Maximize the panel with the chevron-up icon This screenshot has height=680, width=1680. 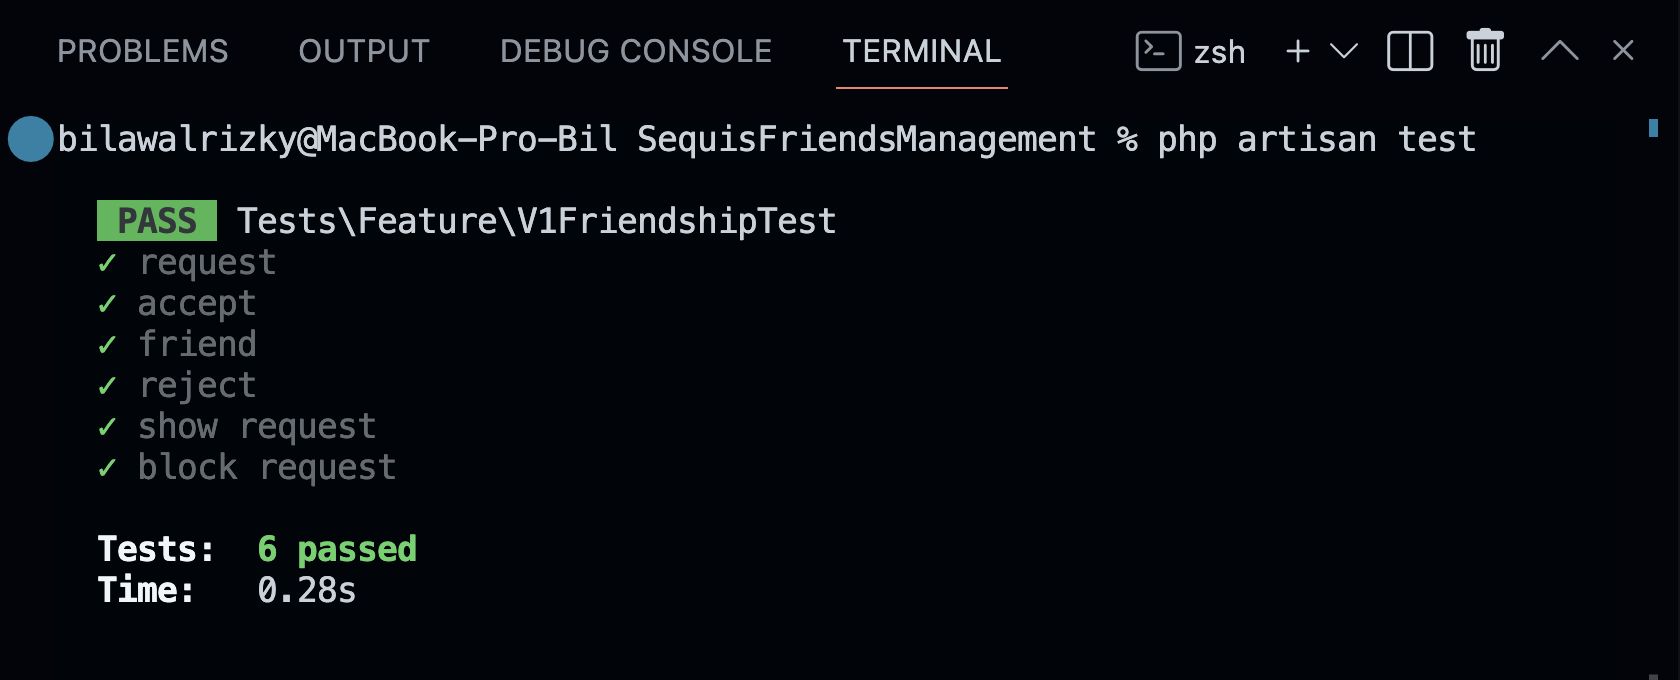(x=1559, y=50)
